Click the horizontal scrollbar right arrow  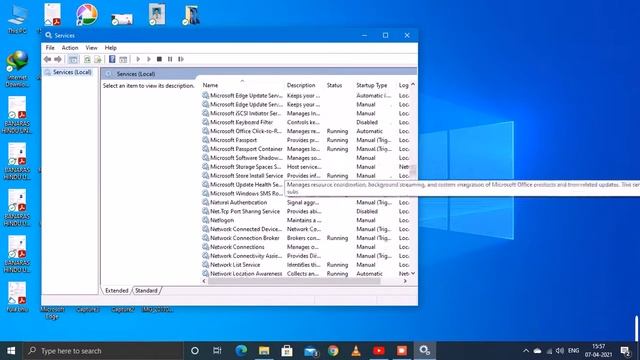coord(405,281)
